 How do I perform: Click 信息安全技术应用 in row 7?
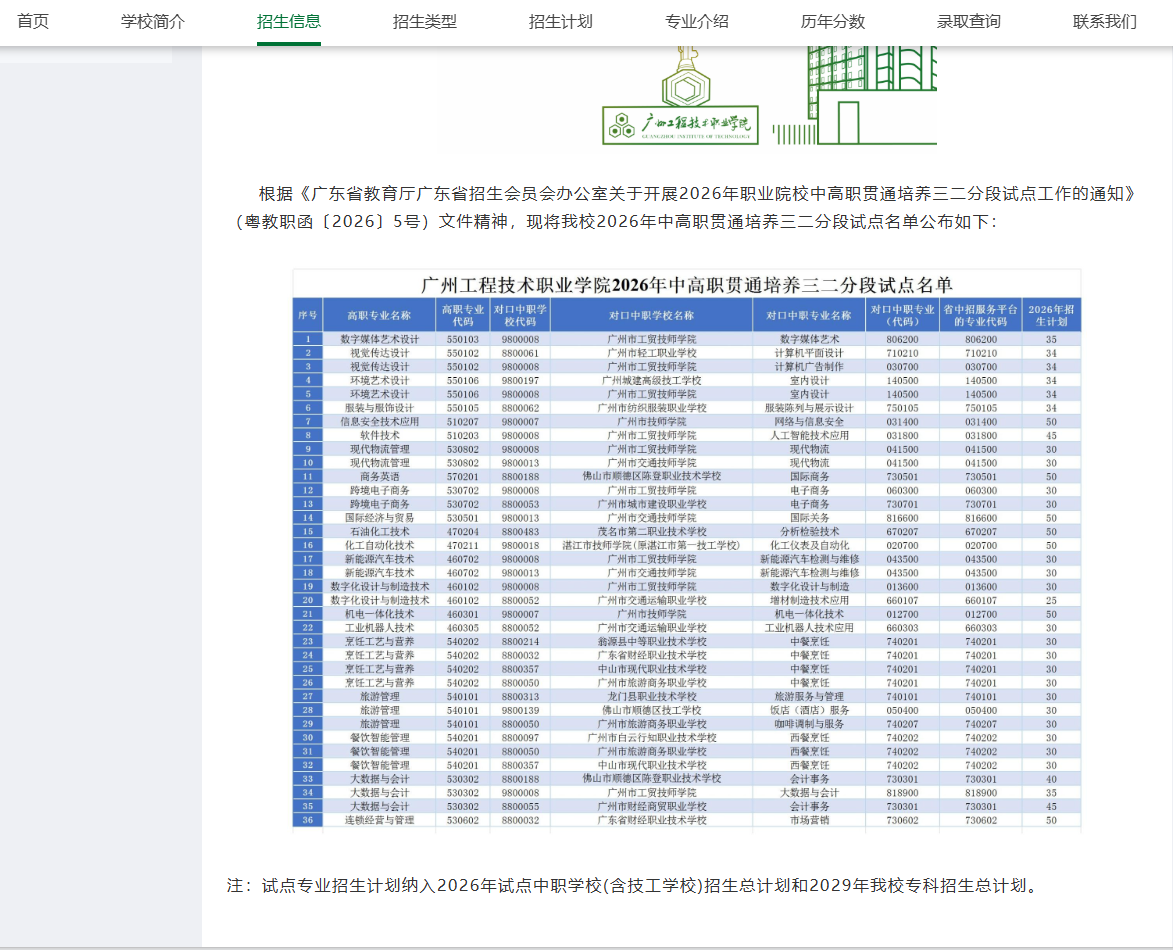380,422
